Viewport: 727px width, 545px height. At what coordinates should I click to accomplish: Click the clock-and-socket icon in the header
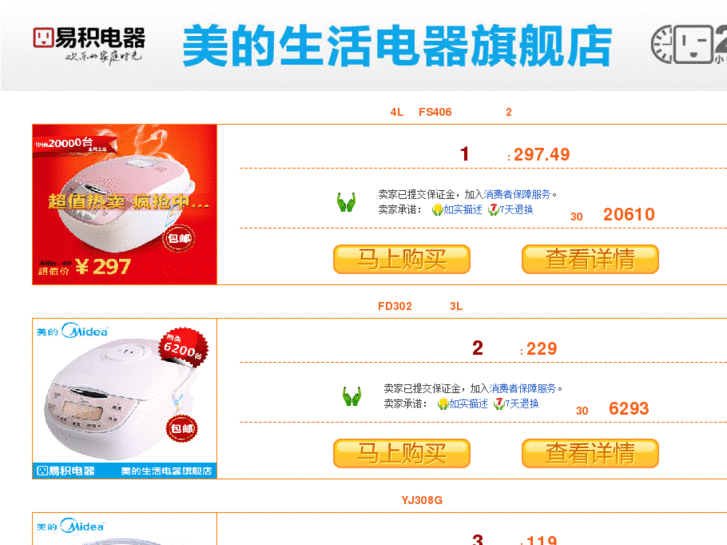coord(689,45)
